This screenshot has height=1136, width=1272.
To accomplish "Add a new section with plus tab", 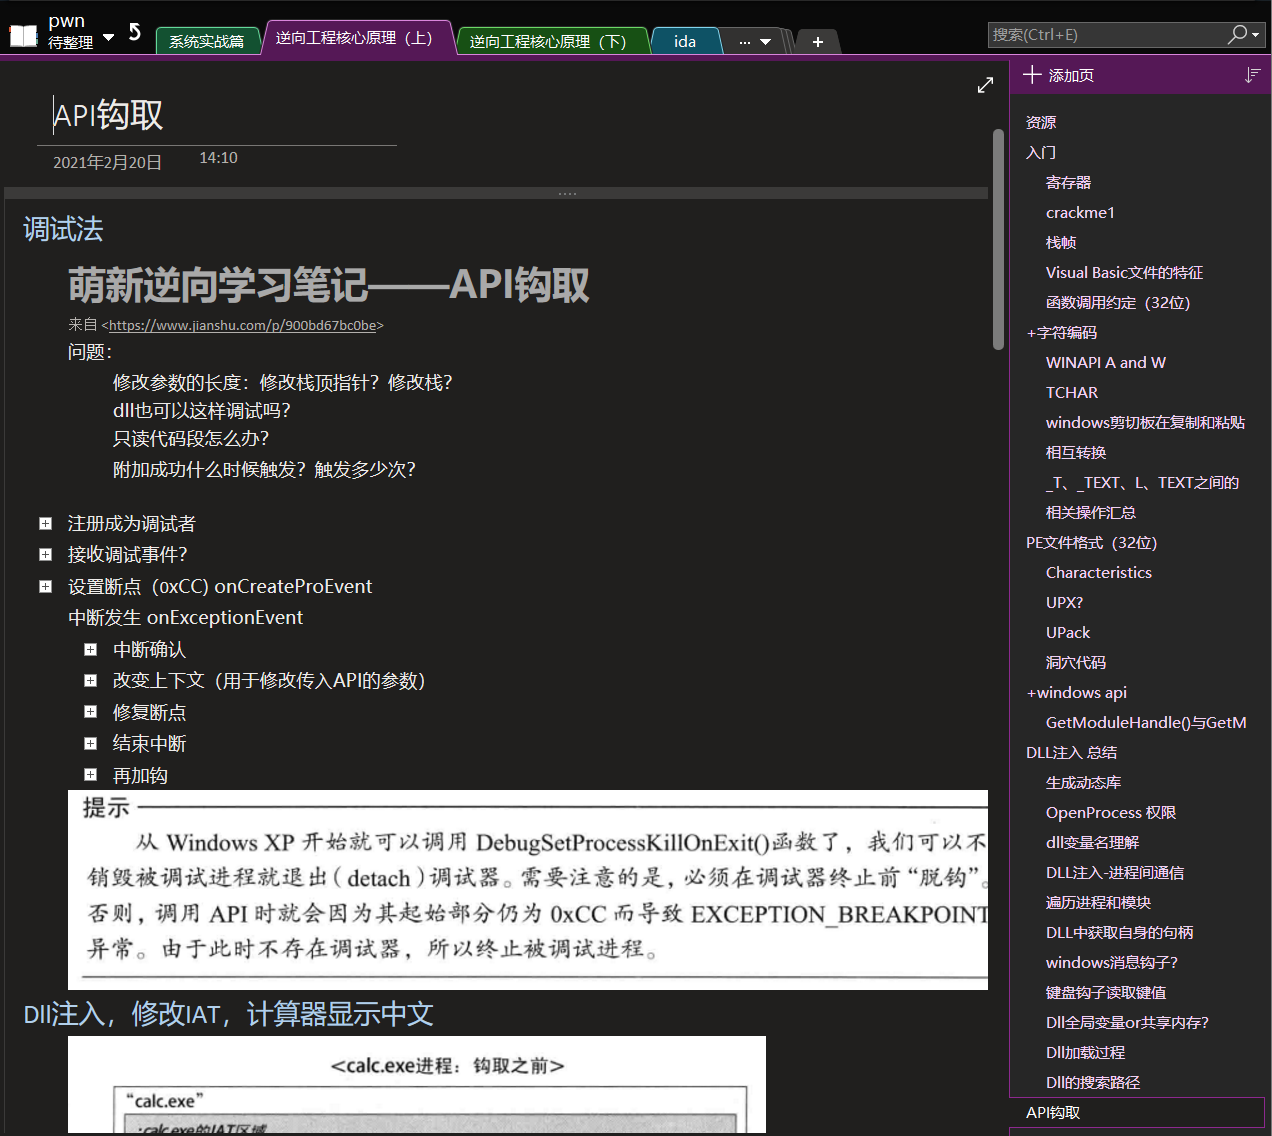I will pos(817,42).
